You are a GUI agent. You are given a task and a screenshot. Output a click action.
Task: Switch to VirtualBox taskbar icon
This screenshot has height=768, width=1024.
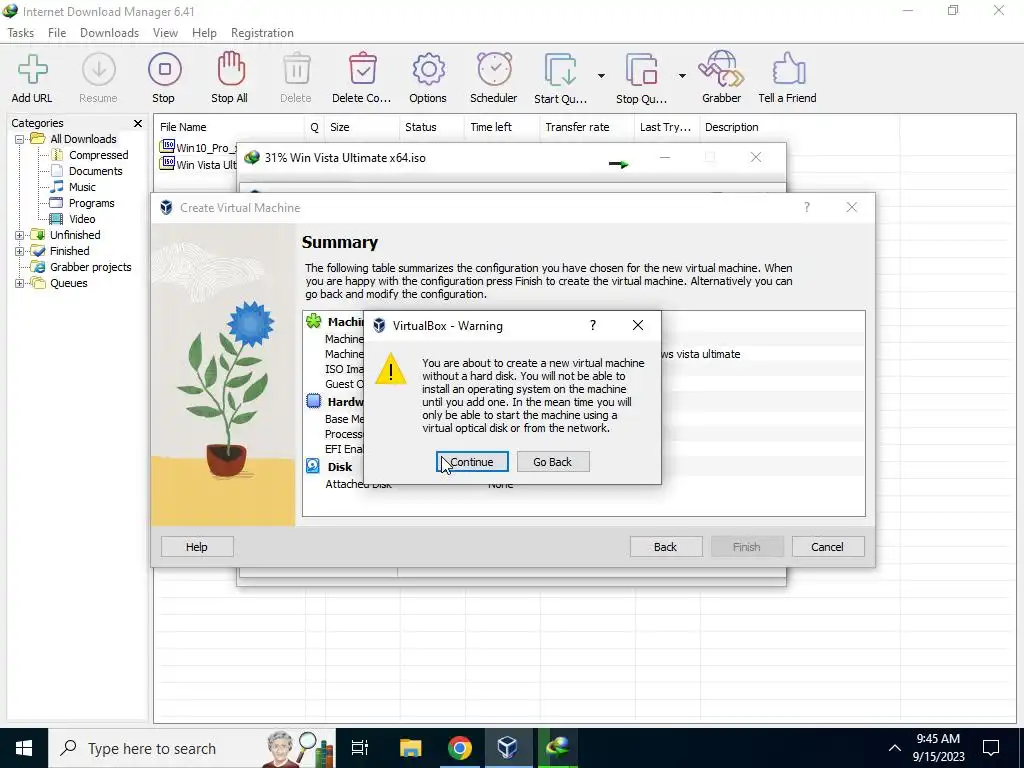508,748
